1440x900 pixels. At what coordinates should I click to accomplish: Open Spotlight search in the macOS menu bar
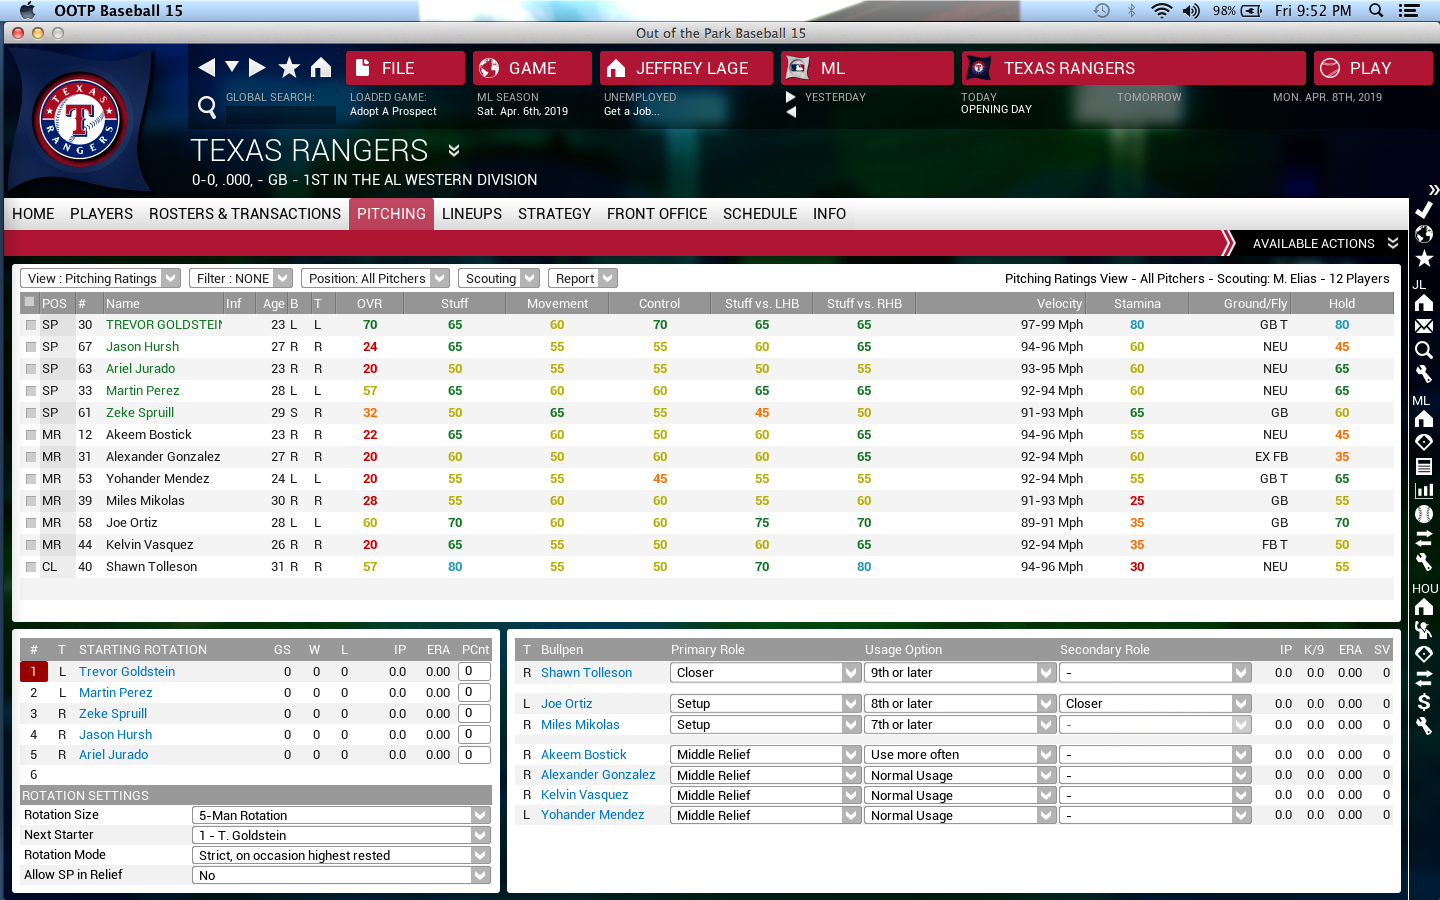pos(1376,10)
